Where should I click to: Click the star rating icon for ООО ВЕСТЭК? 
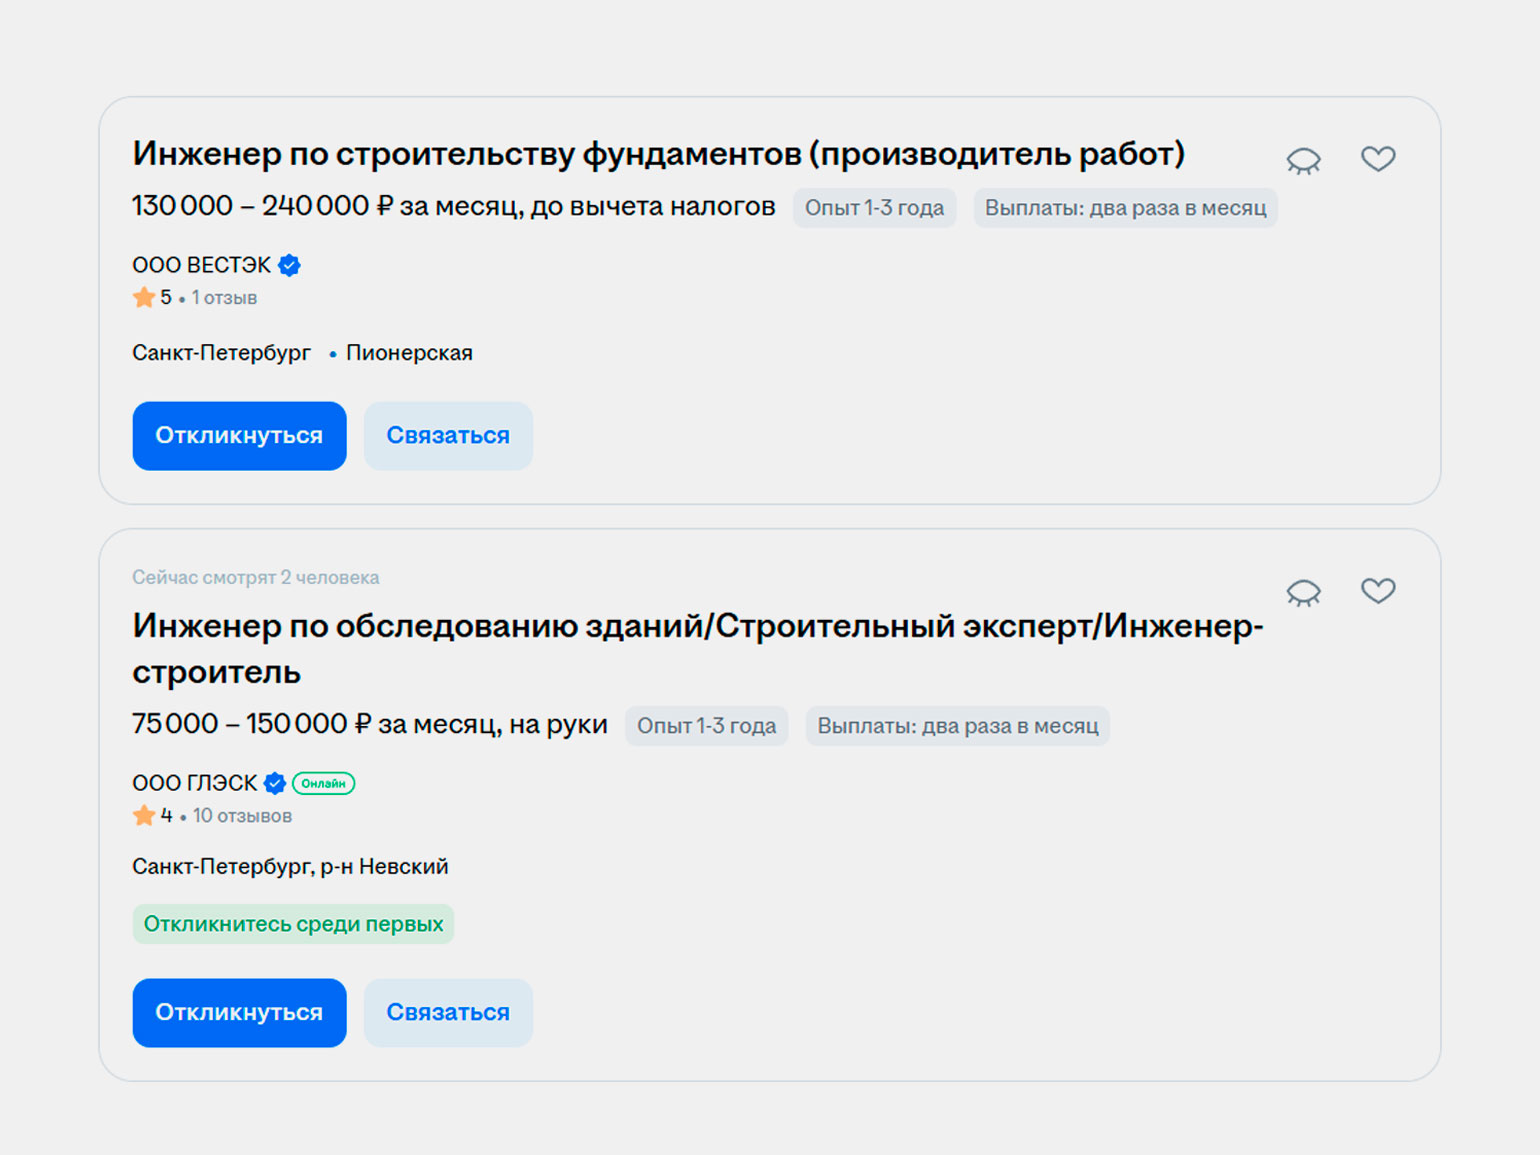pyautogui.click(x=144, y=297)
